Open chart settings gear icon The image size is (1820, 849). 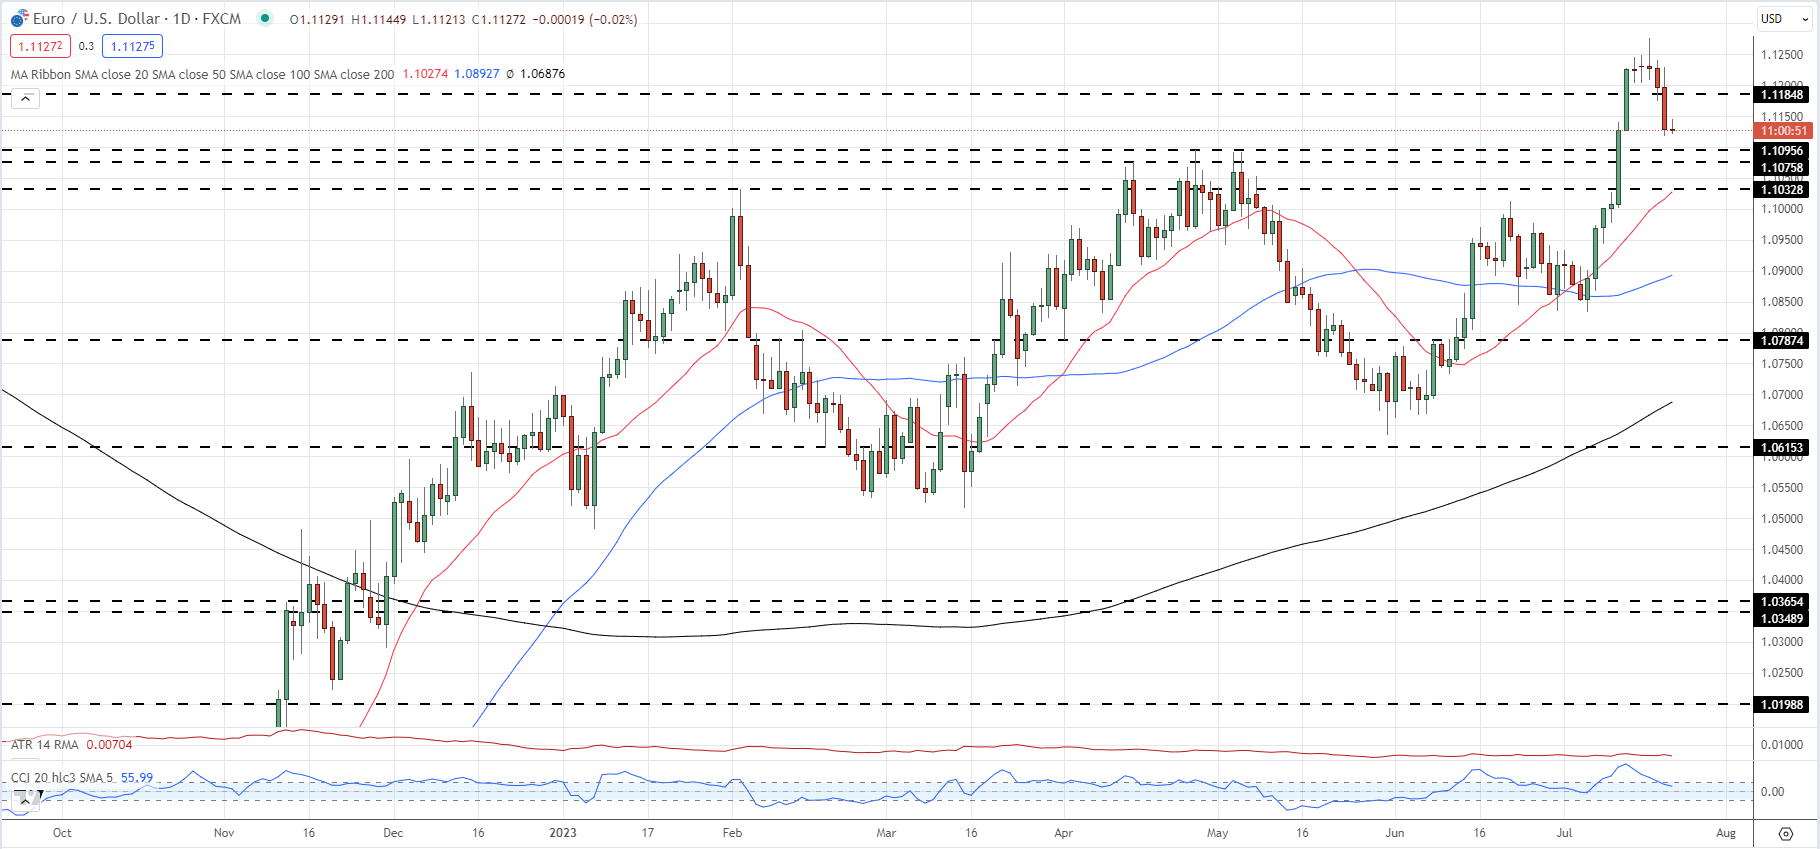pos(1786,833)
